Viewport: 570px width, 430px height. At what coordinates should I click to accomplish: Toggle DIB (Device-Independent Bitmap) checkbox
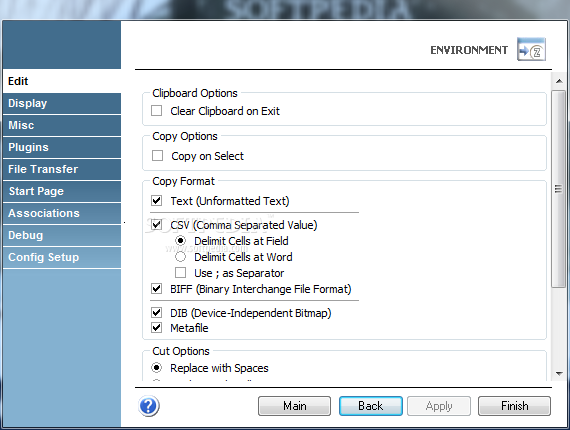tap(157, 312)
